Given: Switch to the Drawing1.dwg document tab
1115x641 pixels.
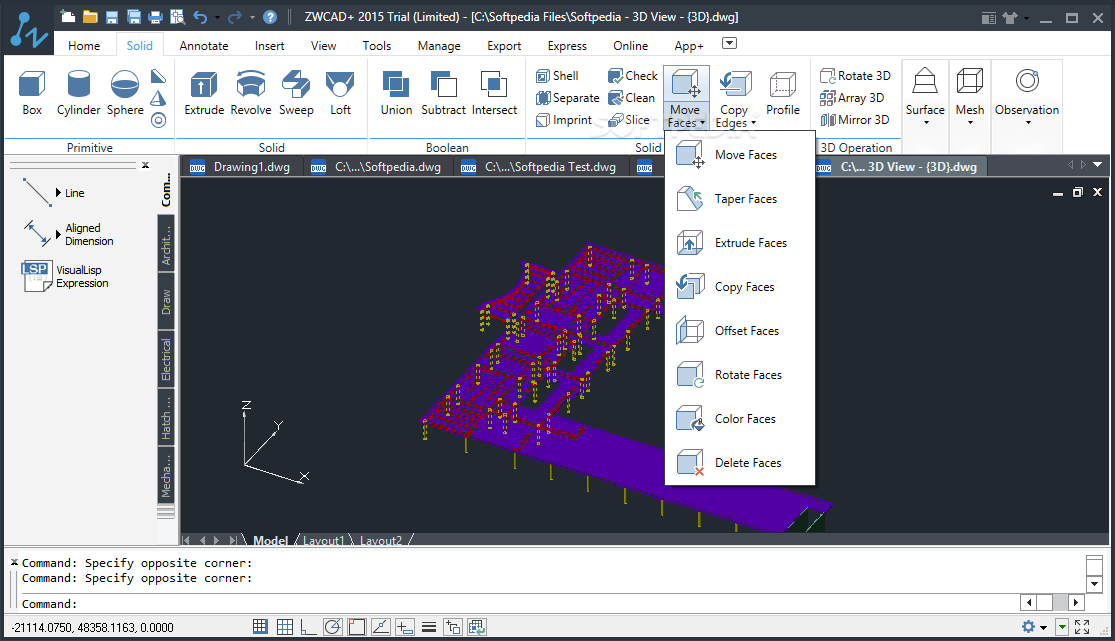Looking at the screenshot, I should point(241,167).
